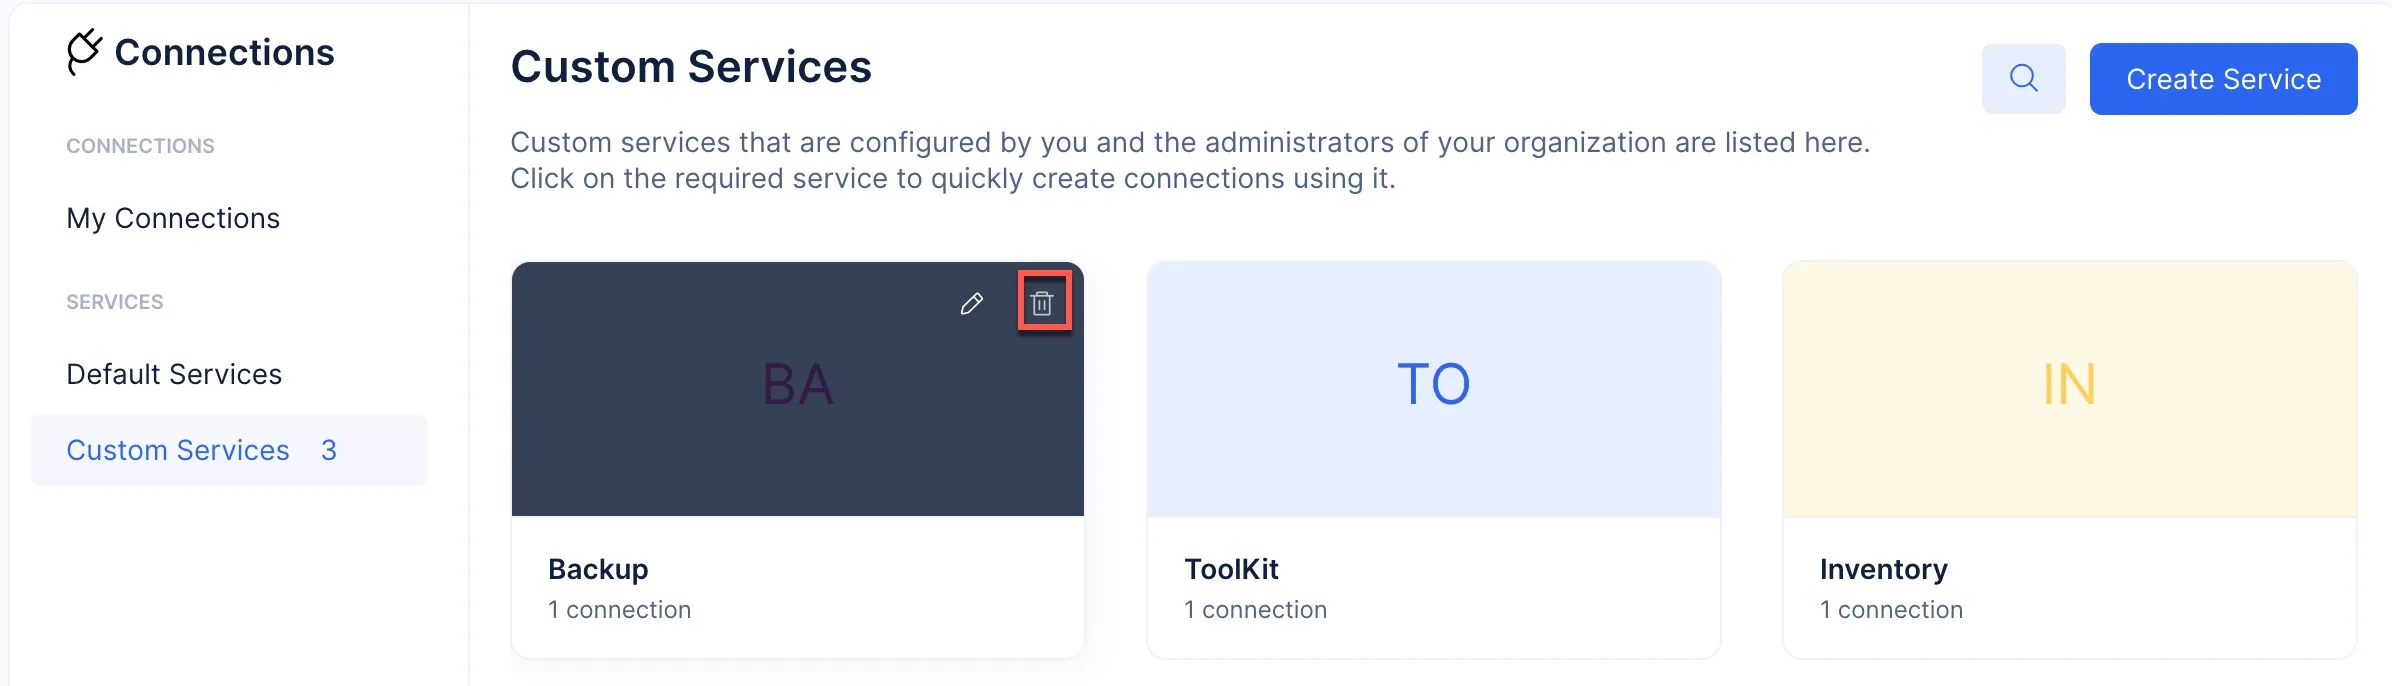Select ToolKit's 1 connection text
This screenshot has height=686, width=2392.
click(1255, 610)
